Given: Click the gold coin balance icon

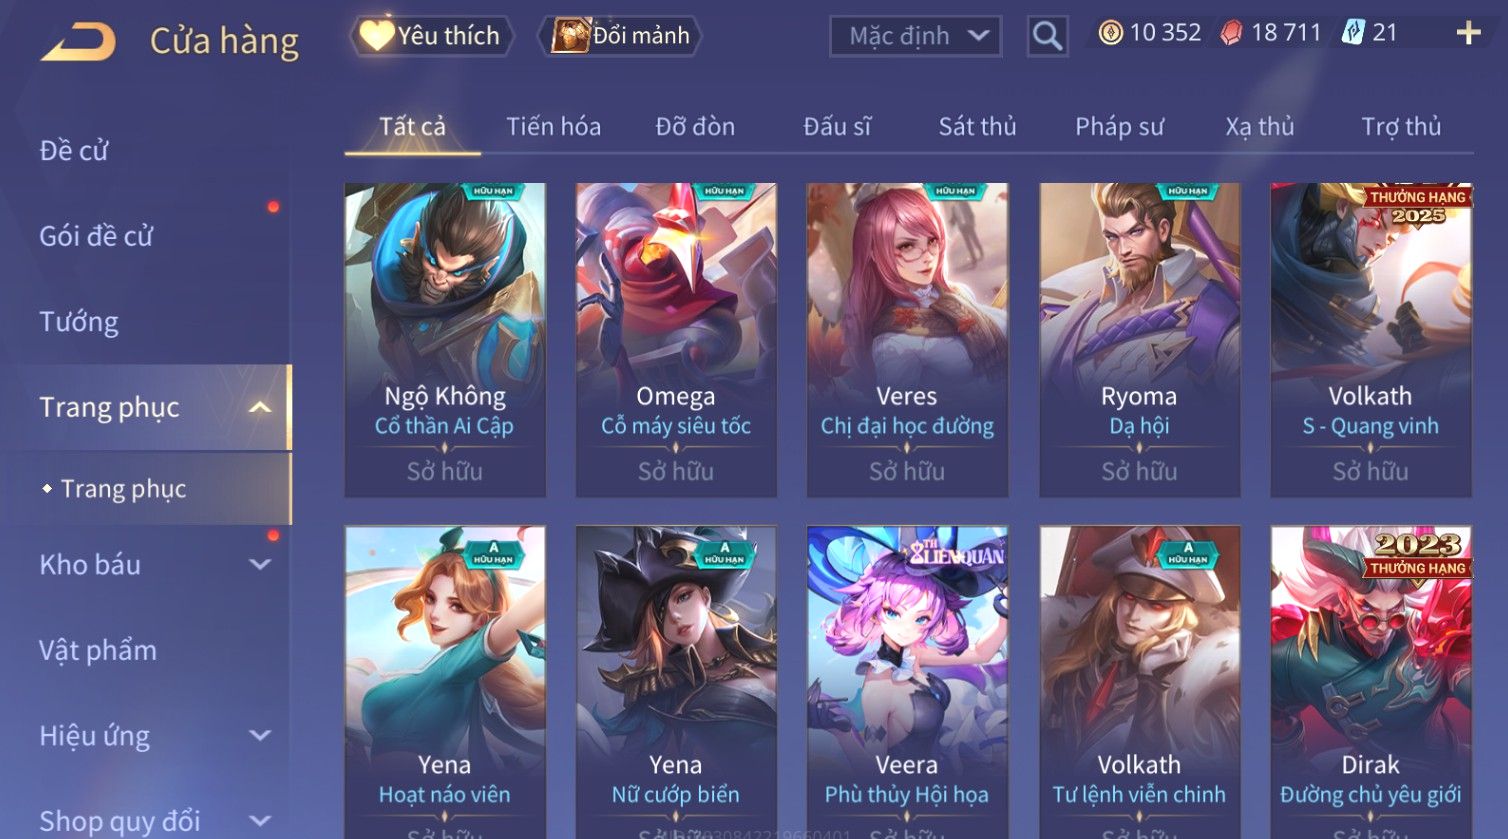Looking at the screenshot, I should 1110,33.
